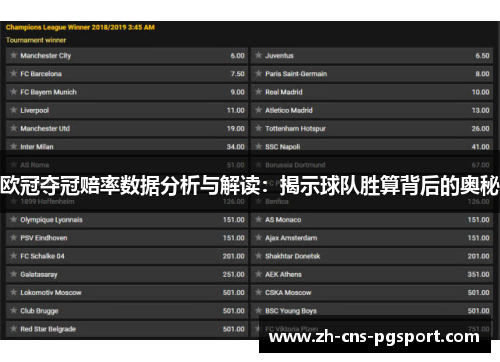Viewport: 500px width, 362px height.
Task: Star FC Barcelona as a favorite
Action: 13,73
